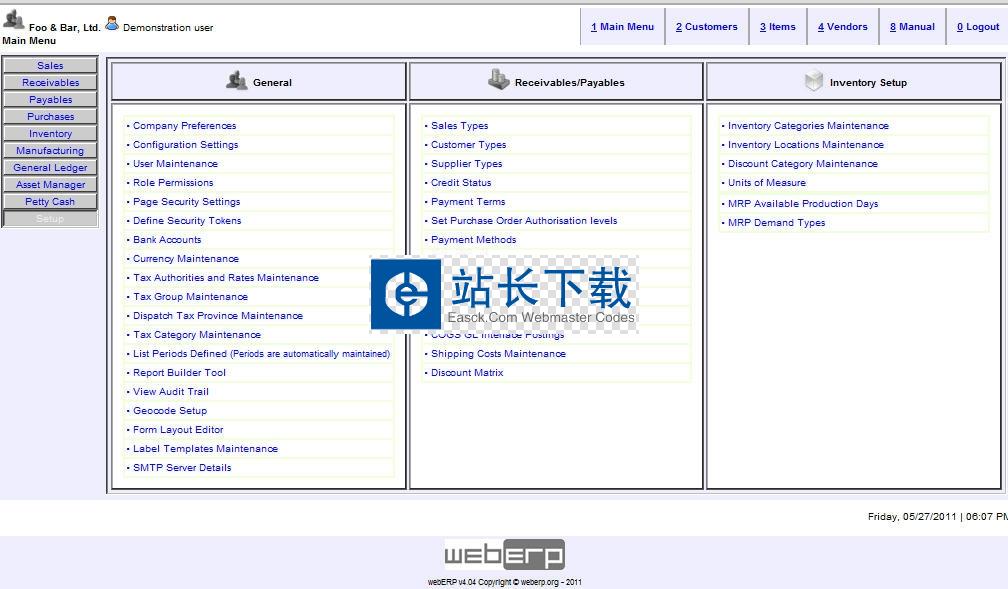Click the company icon beside Foo & Bar, Ltd.
This screenshot has height=589, width=1008.
click(14, 20)
